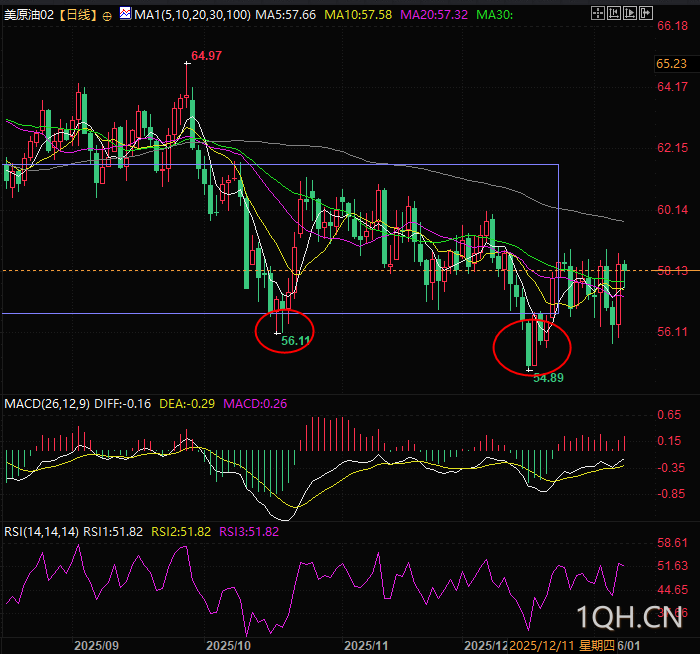Click the 58.13 current price axis label
Image resolution: width=700 pixels, height=654 pixels.
[672, 271]
